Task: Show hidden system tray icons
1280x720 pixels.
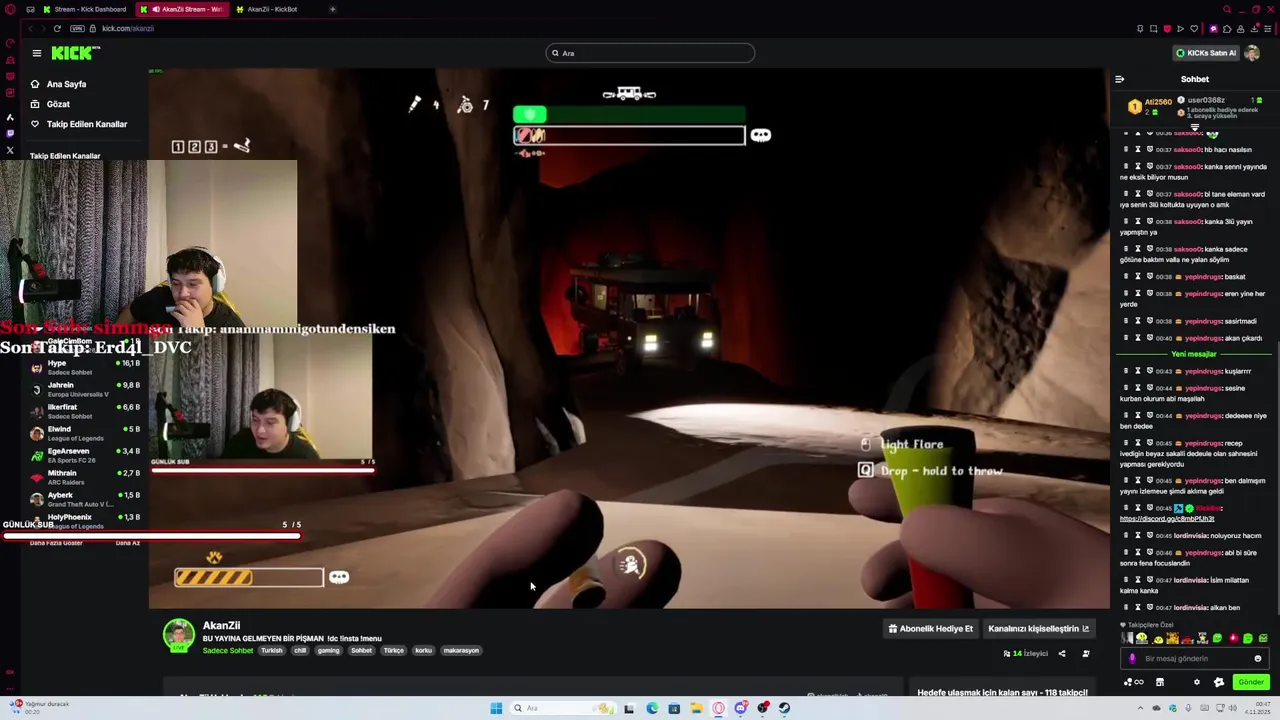Action: (1141, 709)
